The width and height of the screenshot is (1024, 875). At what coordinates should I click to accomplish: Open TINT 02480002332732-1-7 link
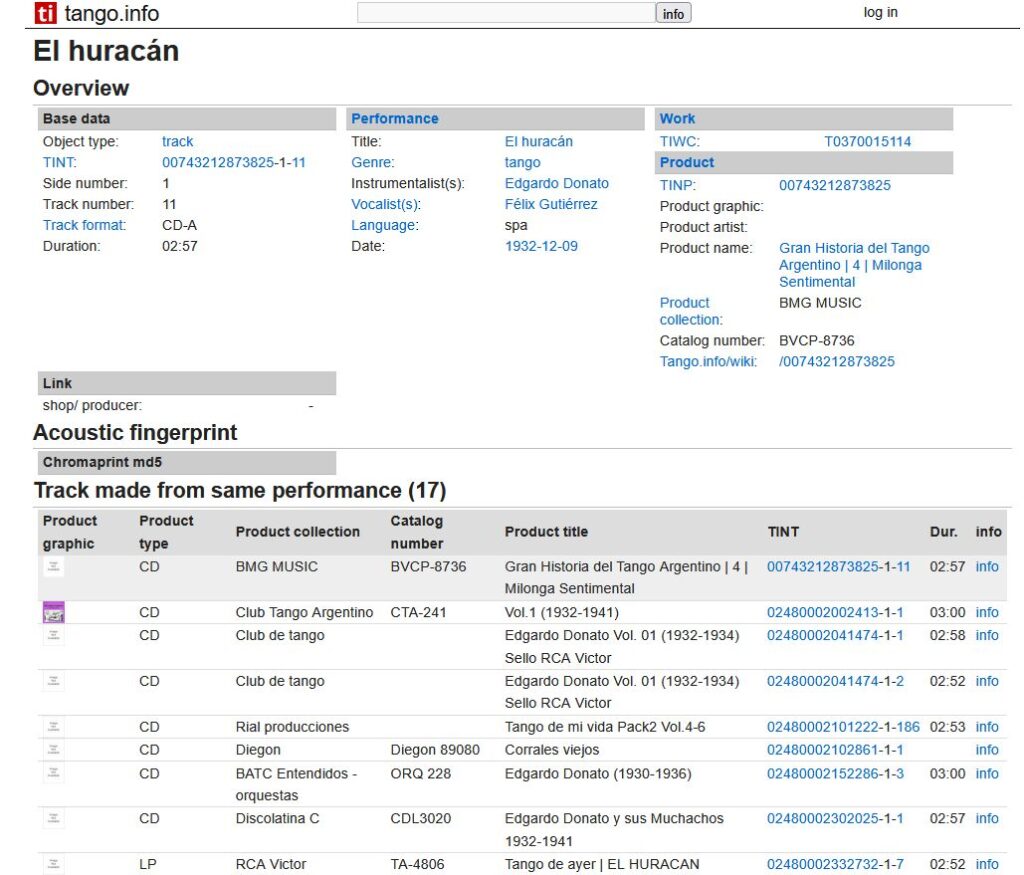coord(835,864)
